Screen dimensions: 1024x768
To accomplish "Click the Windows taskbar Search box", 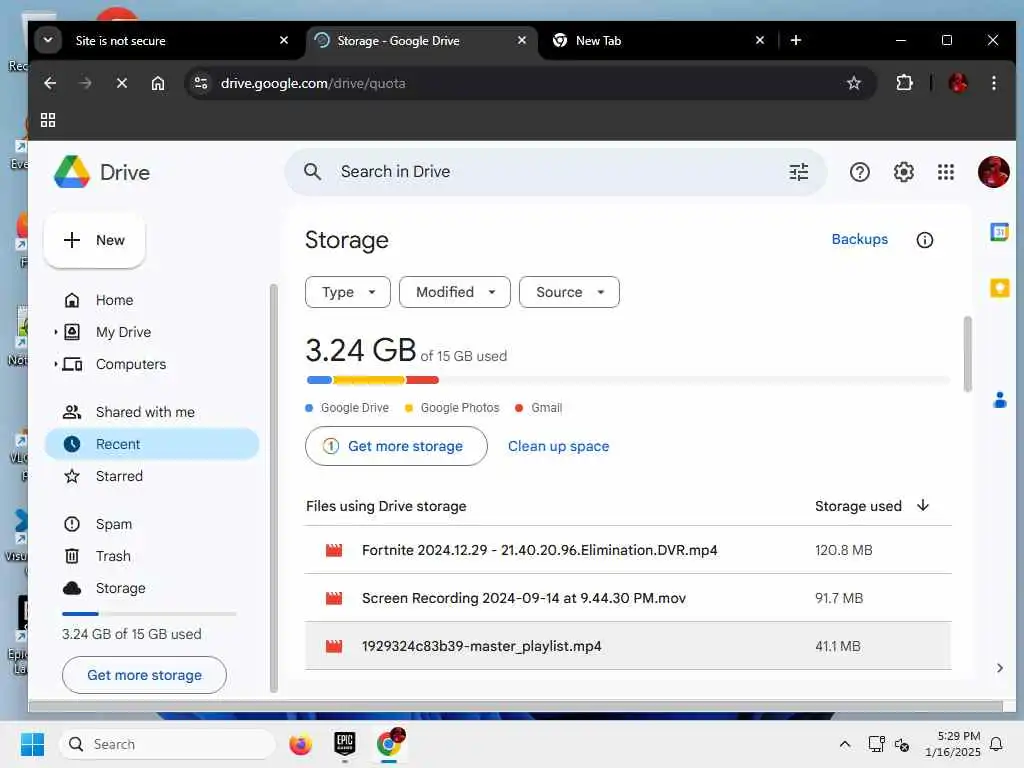I will (x=167, y=744).
